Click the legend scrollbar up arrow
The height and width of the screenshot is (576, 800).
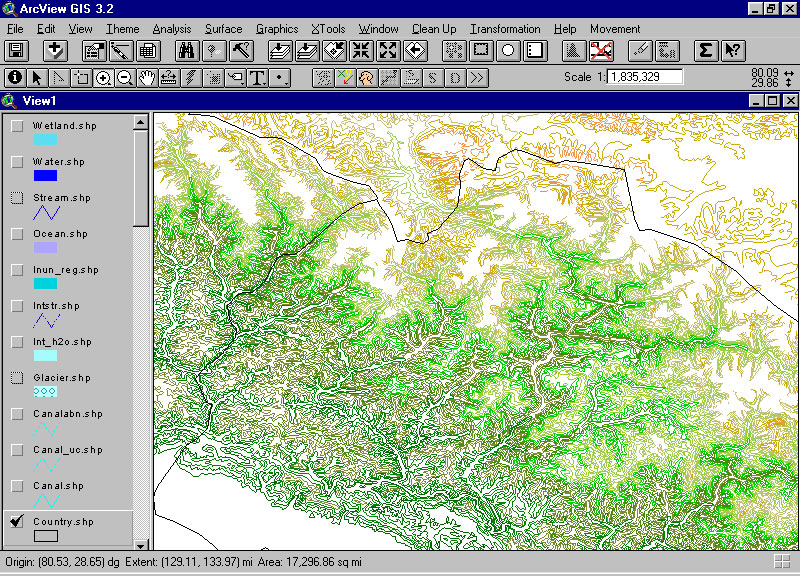(x=141, y=122)
